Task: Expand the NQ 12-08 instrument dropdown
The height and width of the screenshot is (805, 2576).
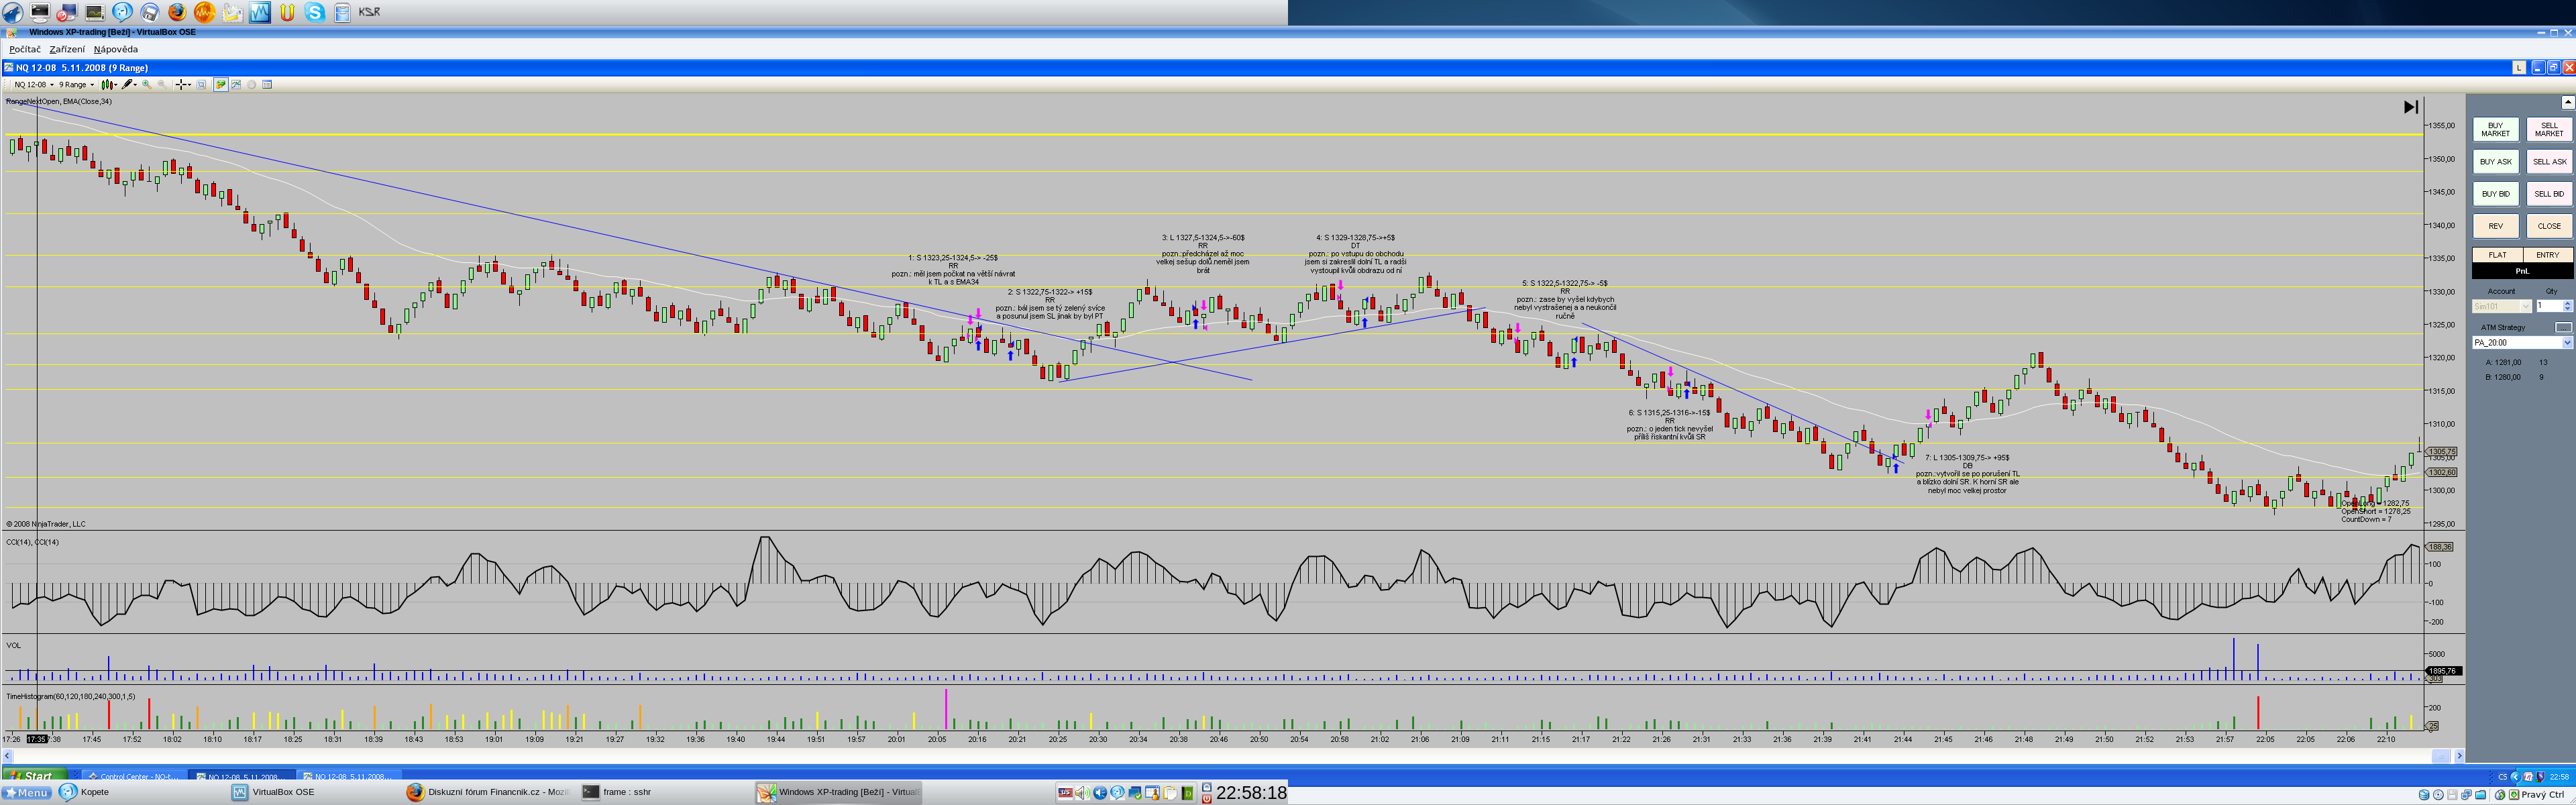Action: 52,85
